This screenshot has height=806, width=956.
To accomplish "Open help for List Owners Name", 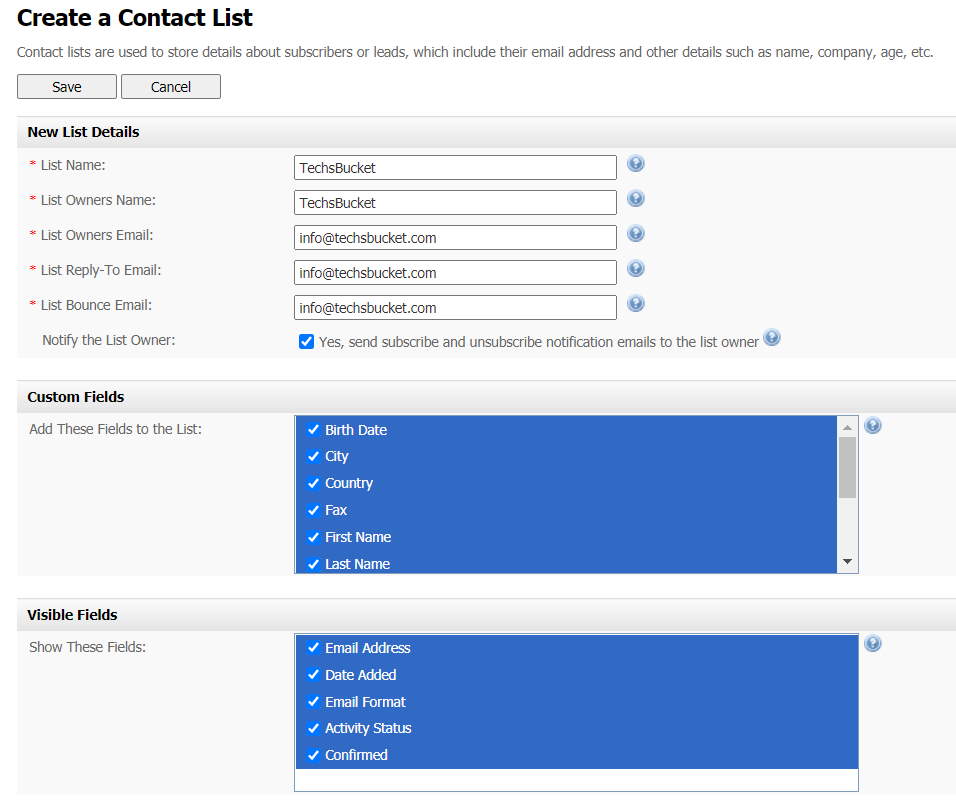I will coord(636,198).
